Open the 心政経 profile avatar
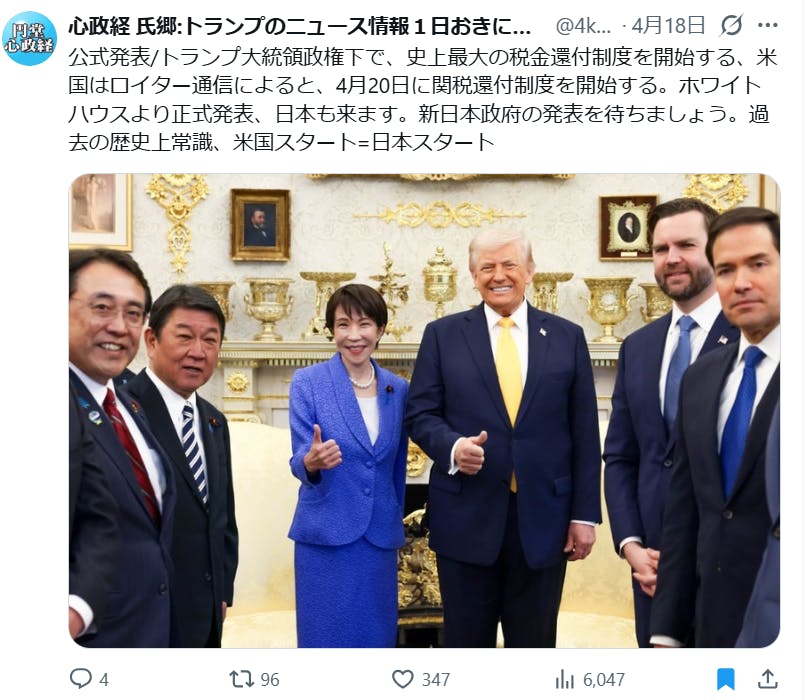Screen dimensions: 805x700 click(x=29, y=38)
